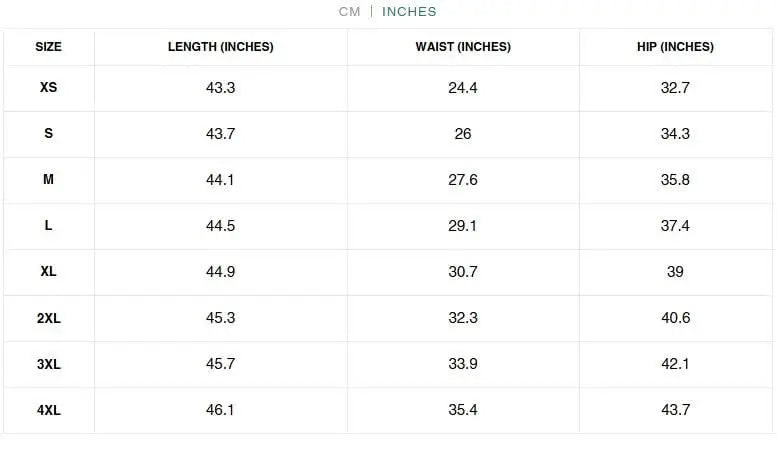Click hip value 42.1 for 3XL

click(675, 364)
